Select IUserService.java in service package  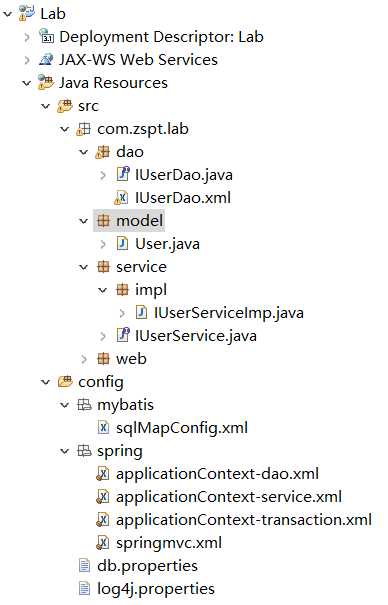point(196,336)
